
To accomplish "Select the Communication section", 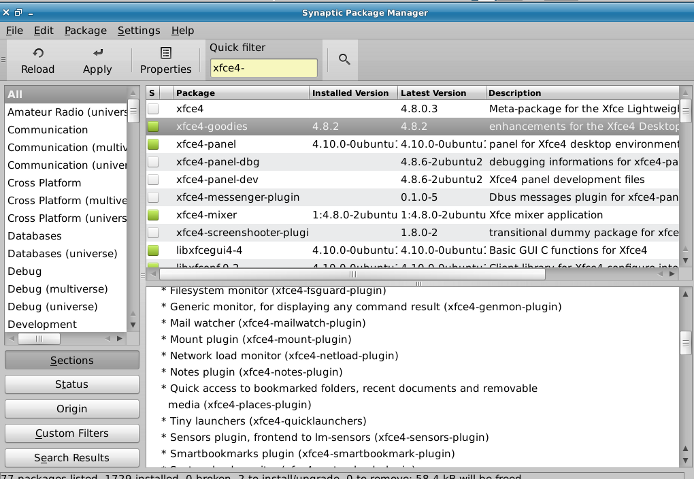I will pos(66,130).
